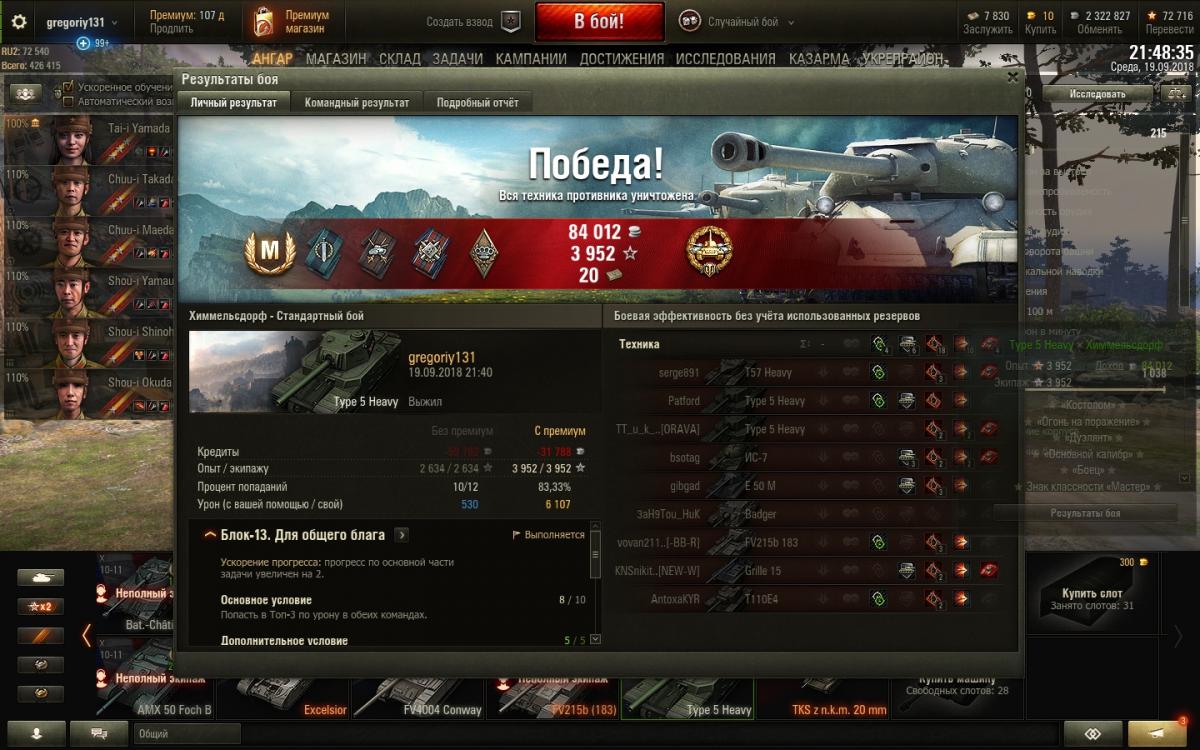Click the Исследовать button
Screen dimensions: 1200x750
click(x=1097, y=94)
